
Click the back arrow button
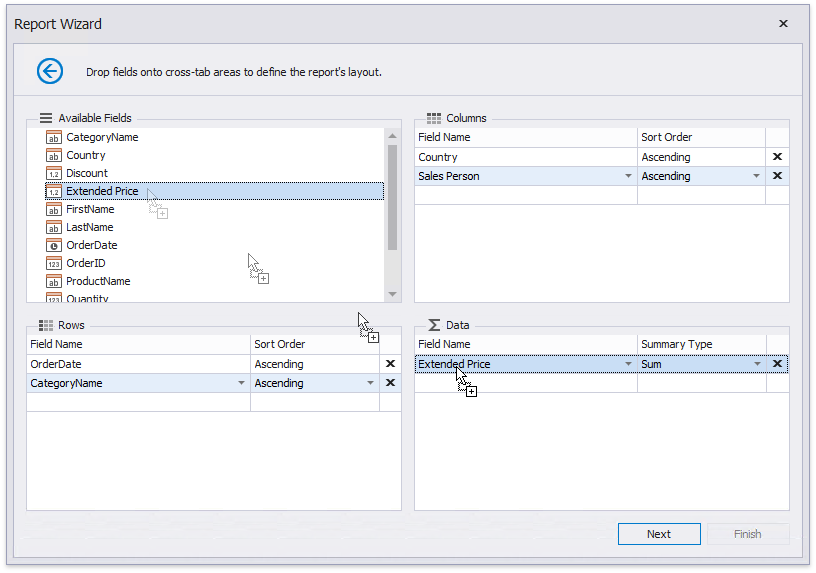click(50, 71)
